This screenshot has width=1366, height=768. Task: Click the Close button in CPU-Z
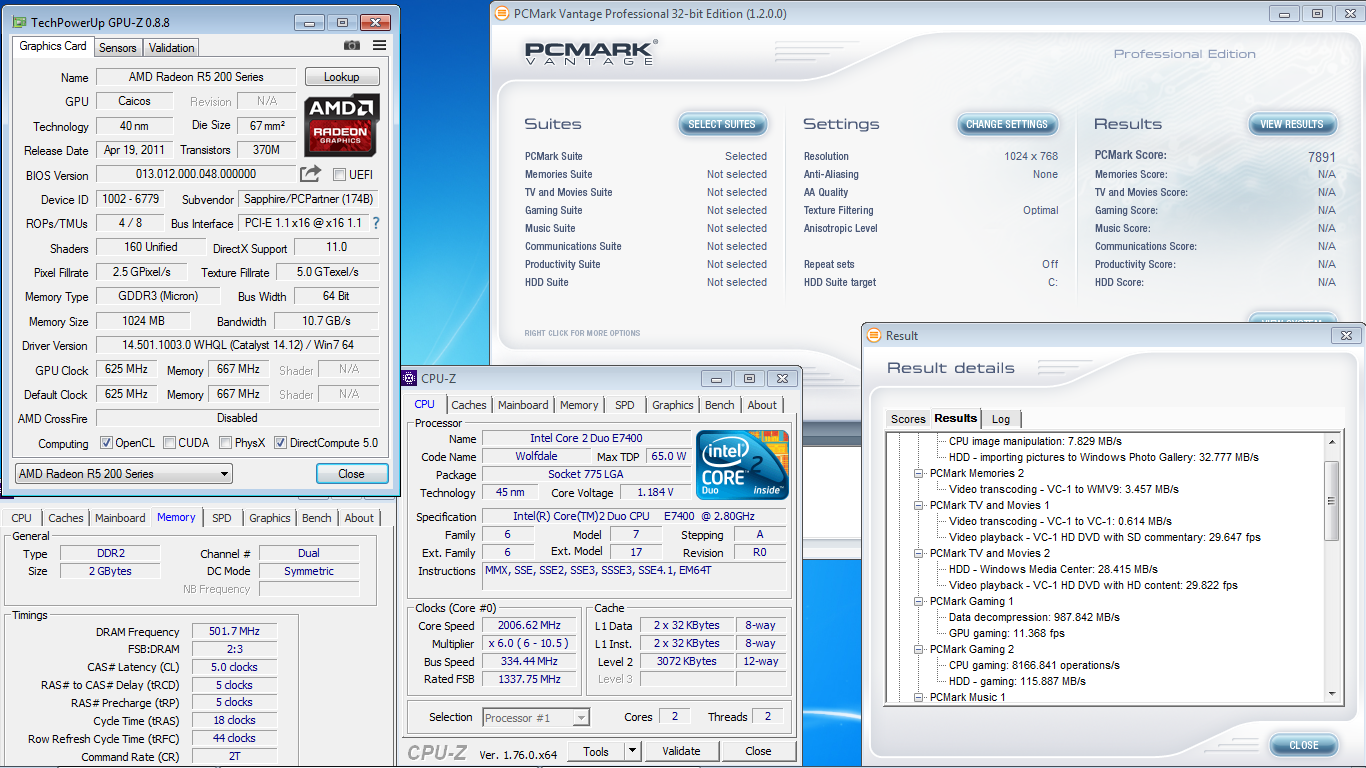click(758, 751)
